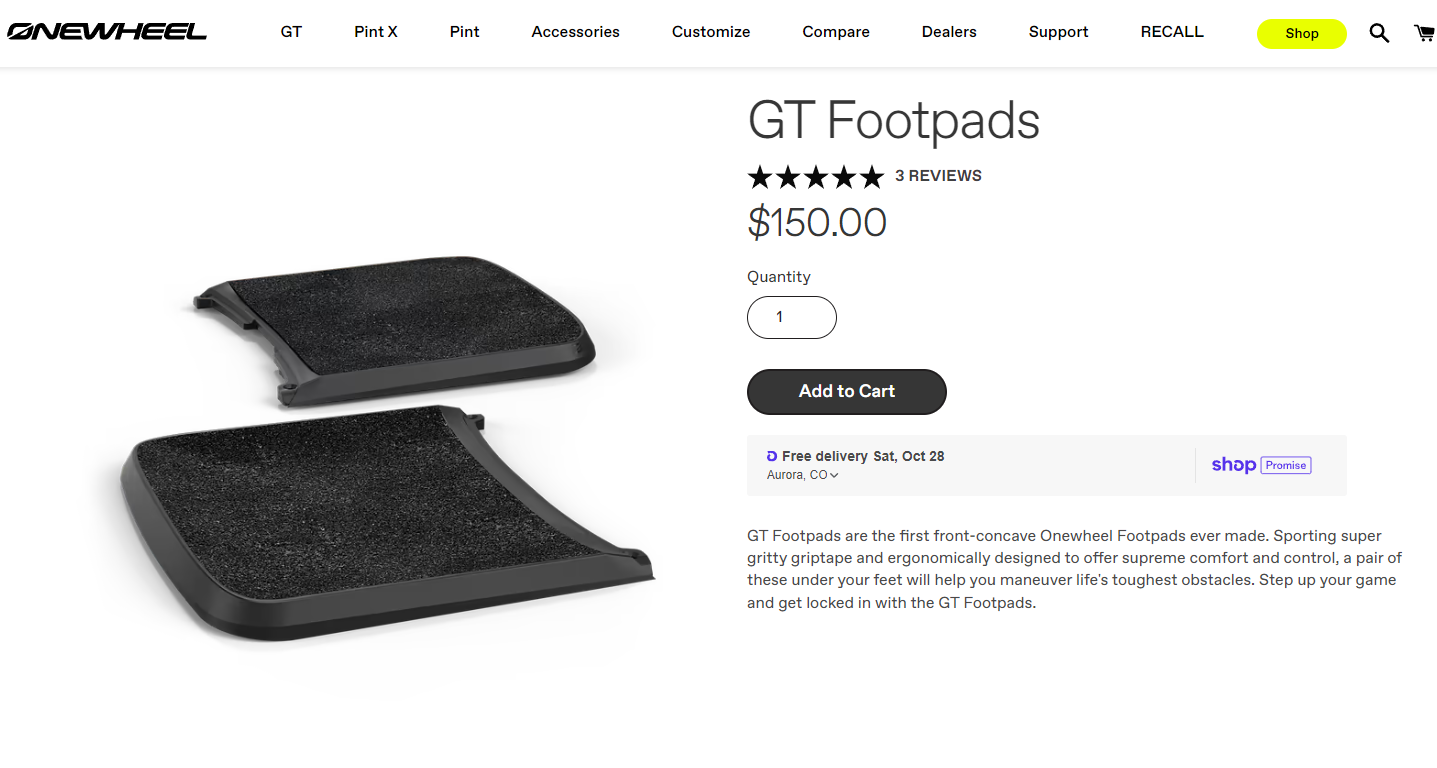Go to the Pint page
Viewport: 1437px width, 768px height.
(x=465, y=32)
